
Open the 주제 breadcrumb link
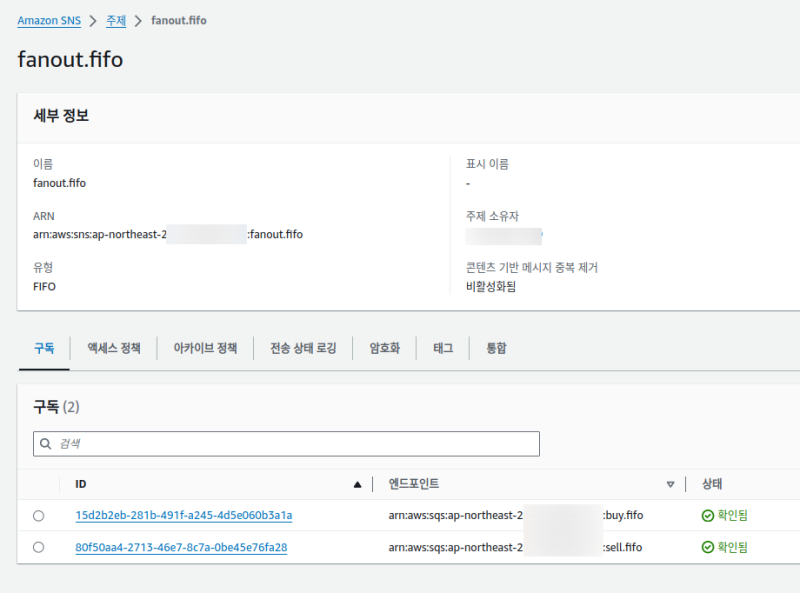click(x=116, y=20)
